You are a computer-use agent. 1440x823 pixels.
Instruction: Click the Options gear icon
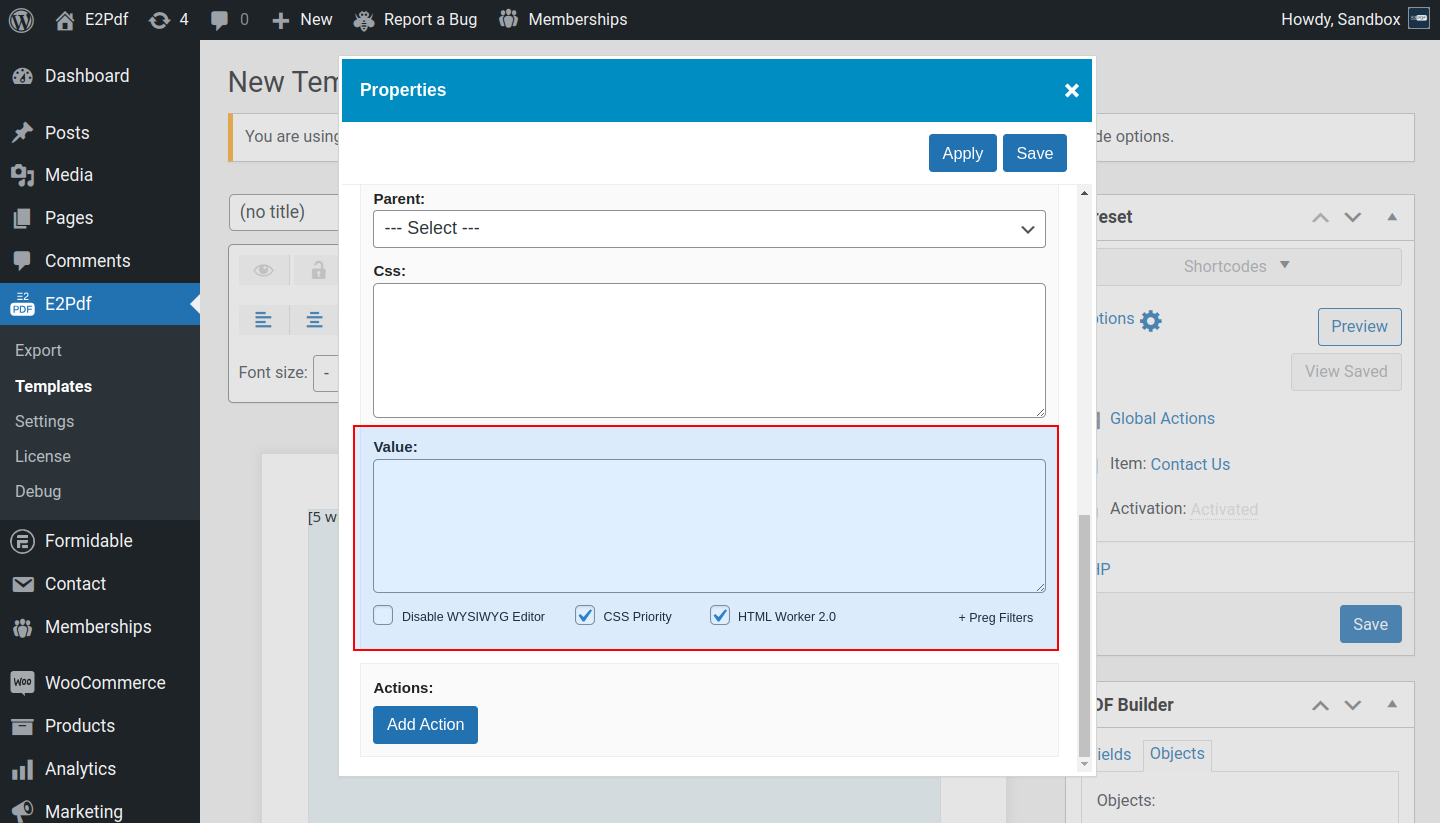1151,321
